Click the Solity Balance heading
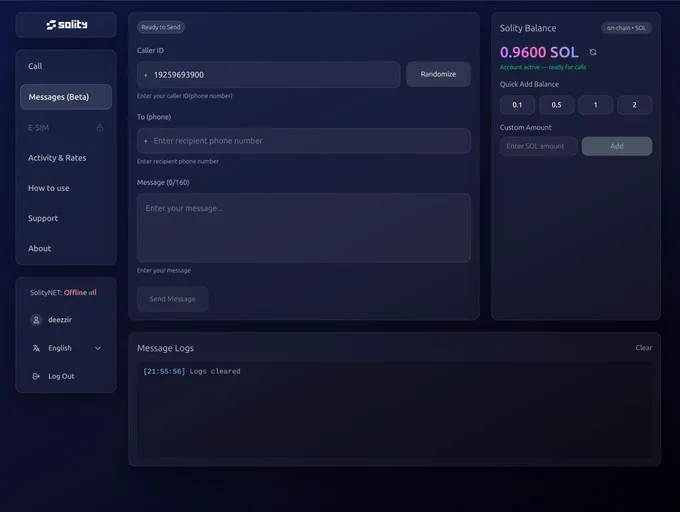 pyautogui.click(x=528, y=28)
